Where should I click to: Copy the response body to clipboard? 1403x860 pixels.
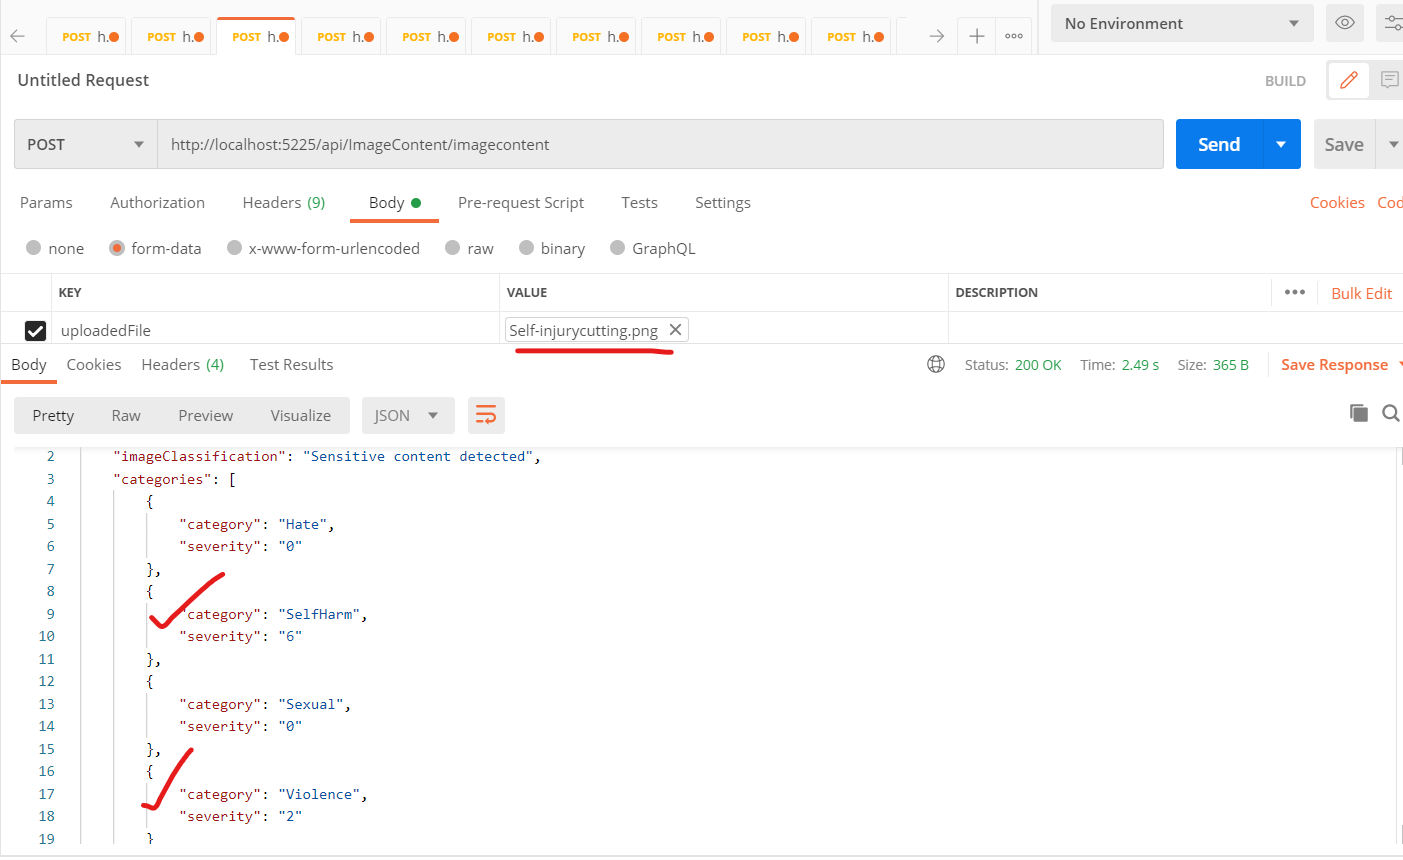1358,413
